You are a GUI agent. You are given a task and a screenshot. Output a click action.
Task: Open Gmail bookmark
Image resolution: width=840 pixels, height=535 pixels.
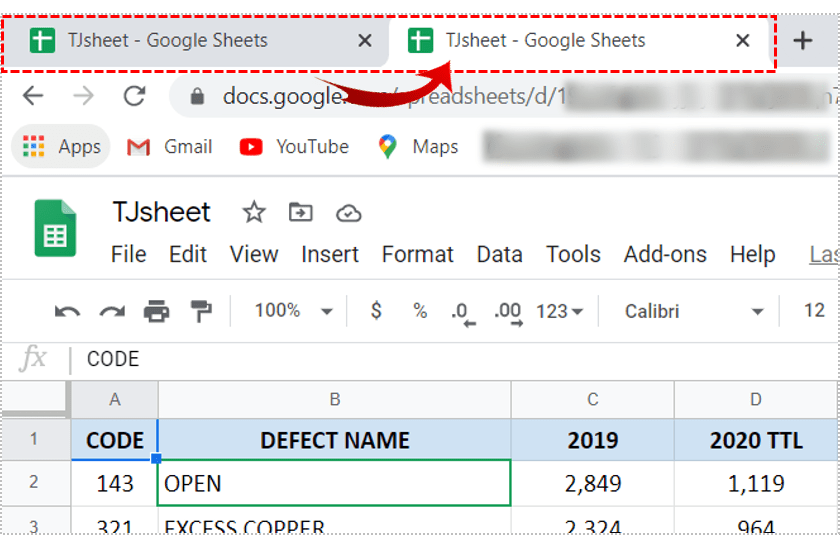(170, 146)
